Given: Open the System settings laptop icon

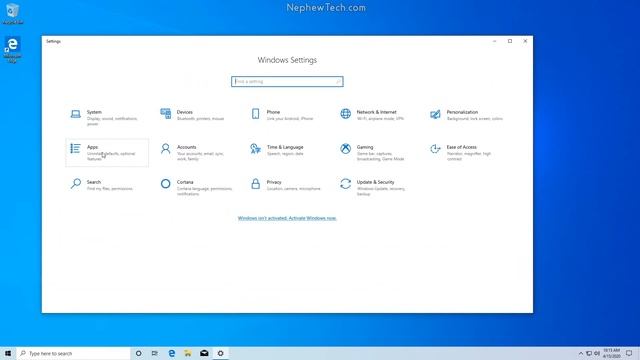Looking at the screenshot, I should click(x=76, y=114).
